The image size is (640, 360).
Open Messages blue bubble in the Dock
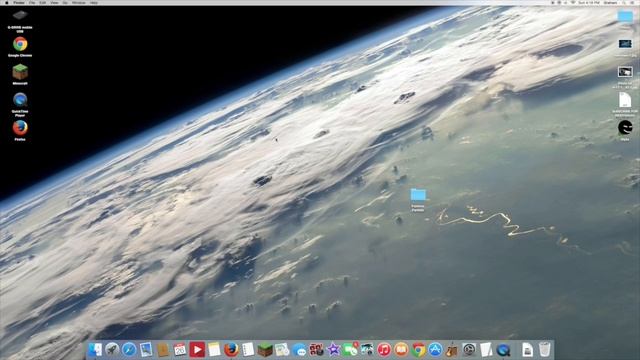tap(299, 350)
